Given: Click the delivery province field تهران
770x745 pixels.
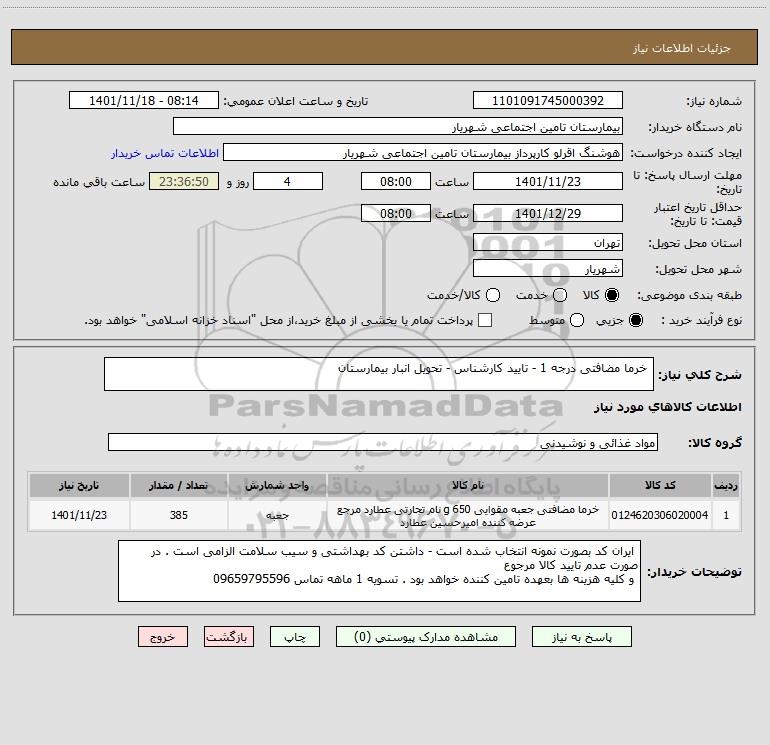Looking at the screenshot, I should [548, 243].
